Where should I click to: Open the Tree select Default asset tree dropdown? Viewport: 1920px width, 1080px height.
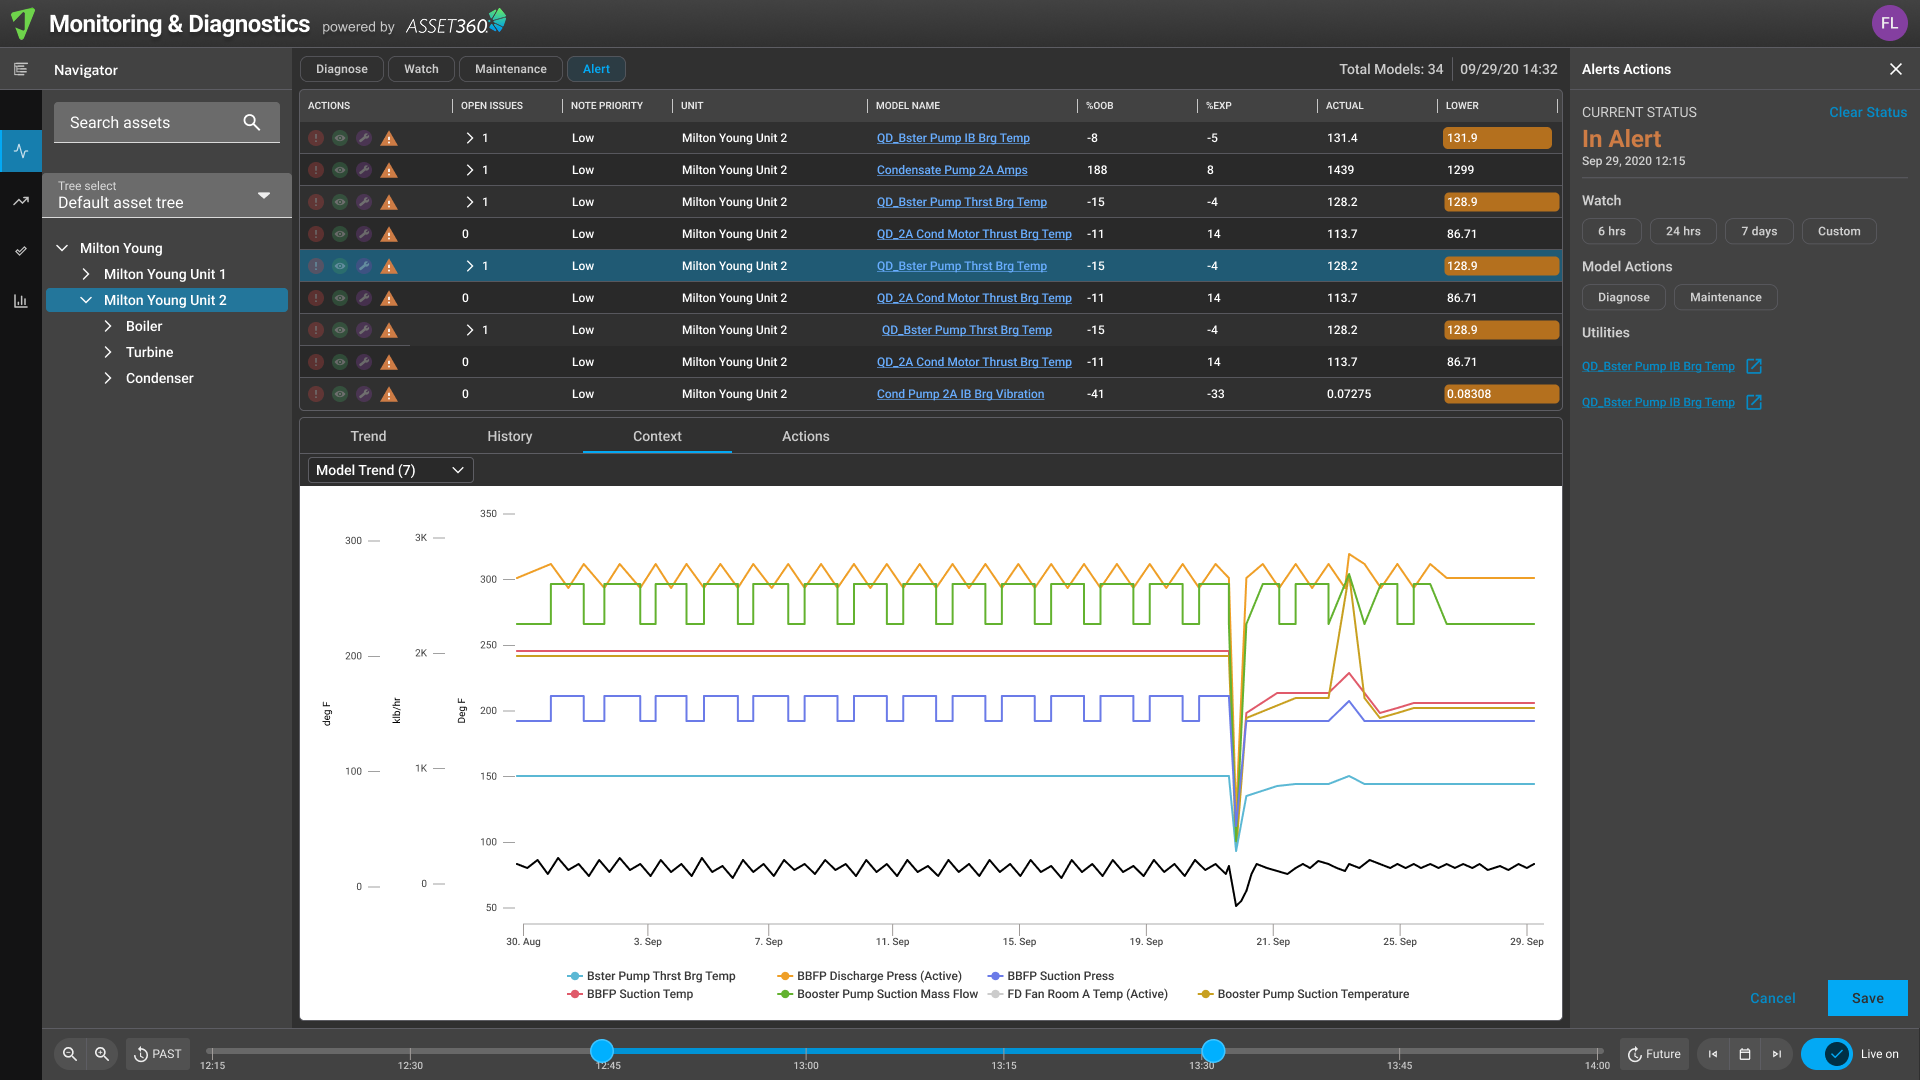(x=167, y=195)
